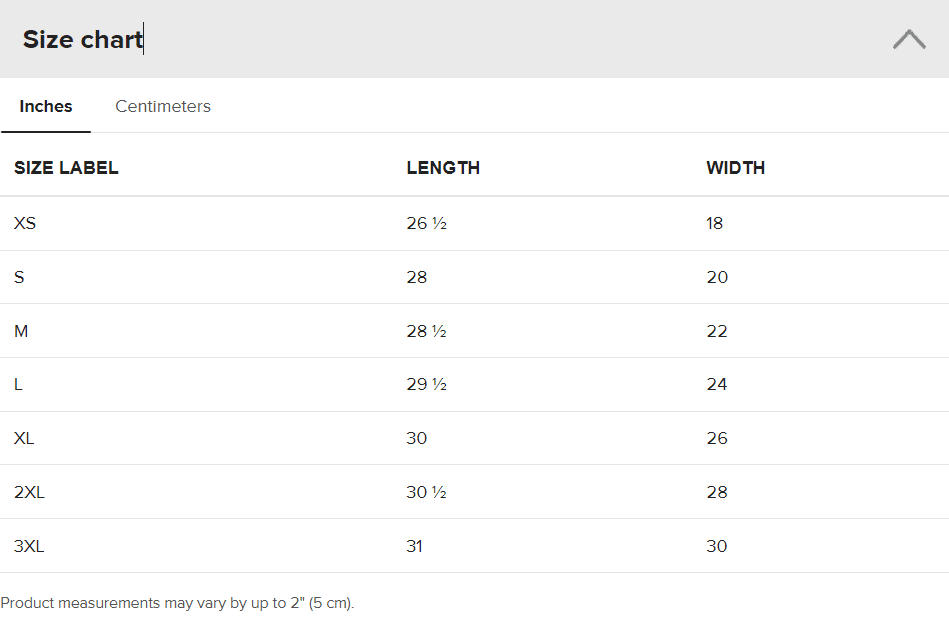Click the WIDTH column header
This screenshot has height=626, width=949.
pos(735,168)
